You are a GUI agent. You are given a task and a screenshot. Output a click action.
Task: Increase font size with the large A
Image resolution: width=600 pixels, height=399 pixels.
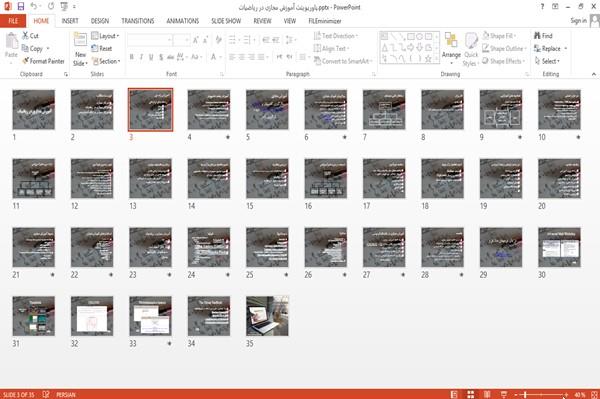pos(196,40)
